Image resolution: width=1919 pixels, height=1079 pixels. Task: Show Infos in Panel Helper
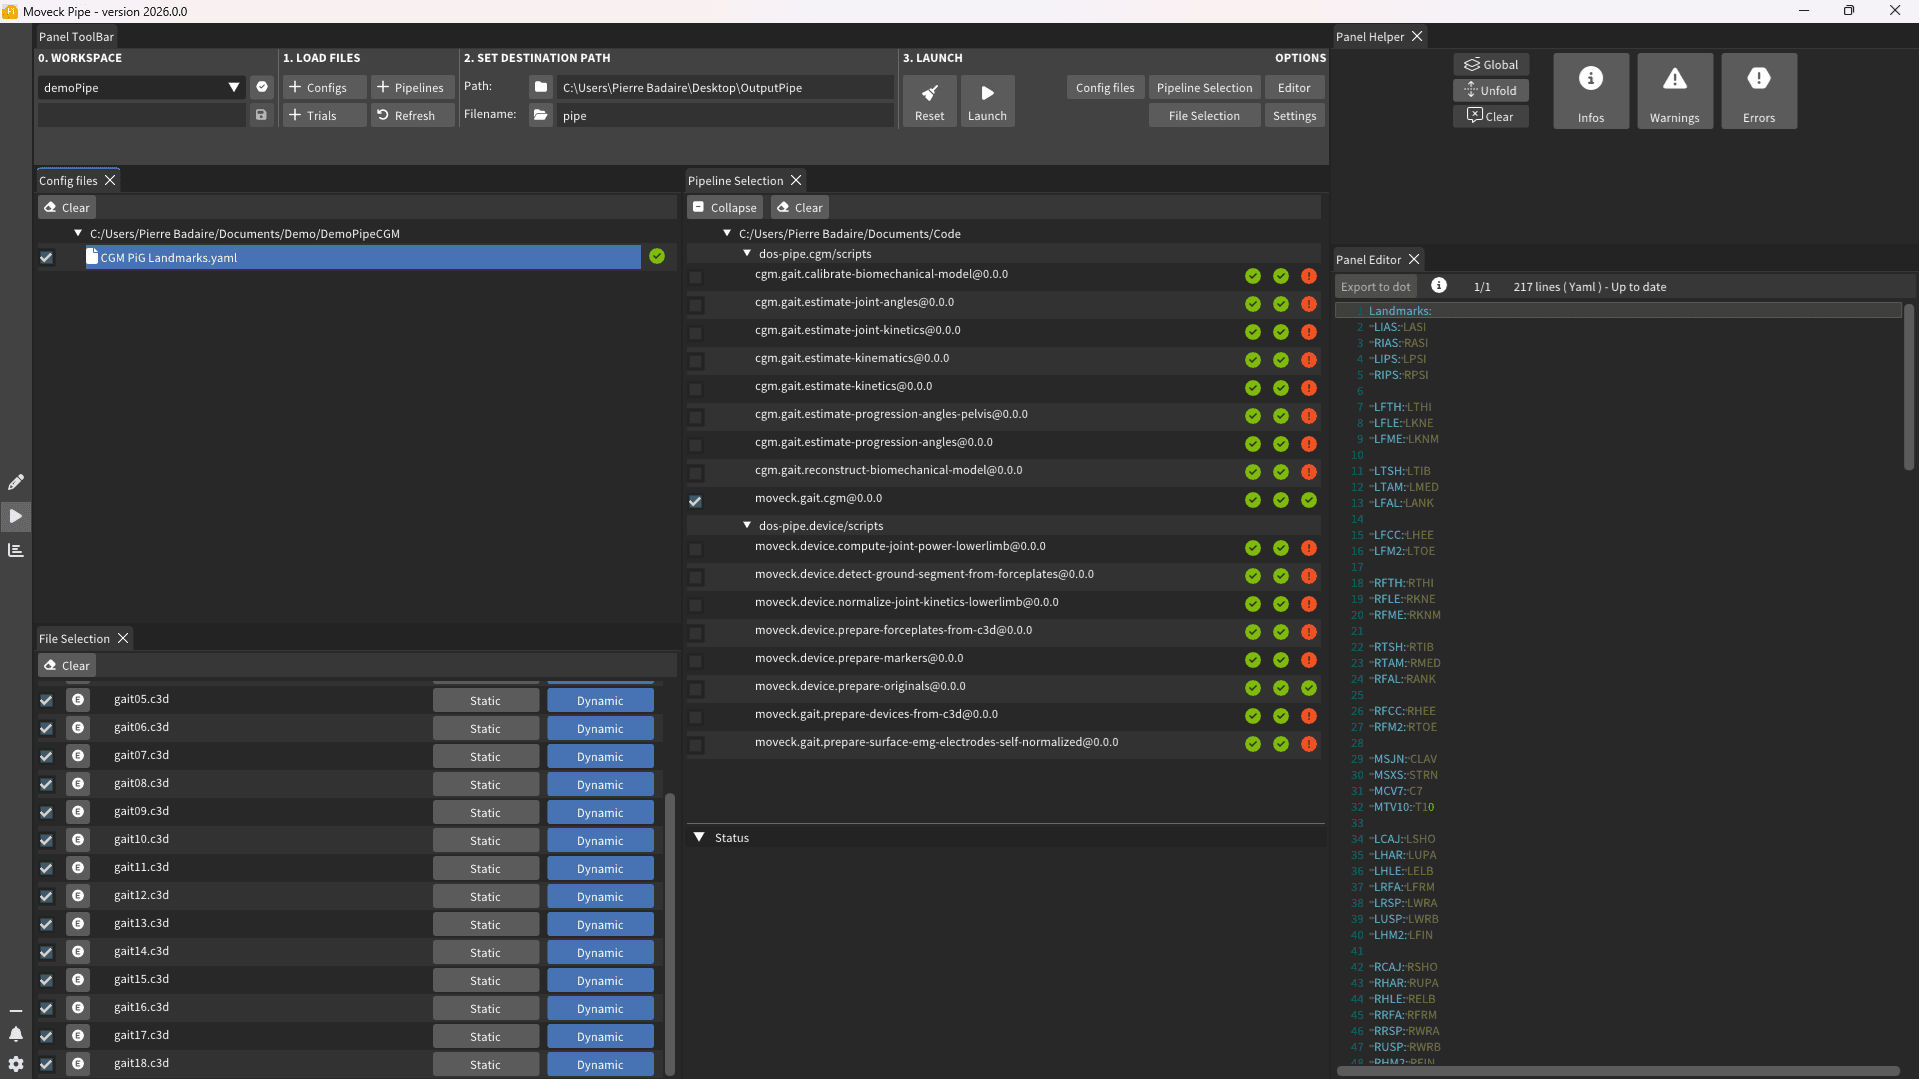pos(1591,91)
